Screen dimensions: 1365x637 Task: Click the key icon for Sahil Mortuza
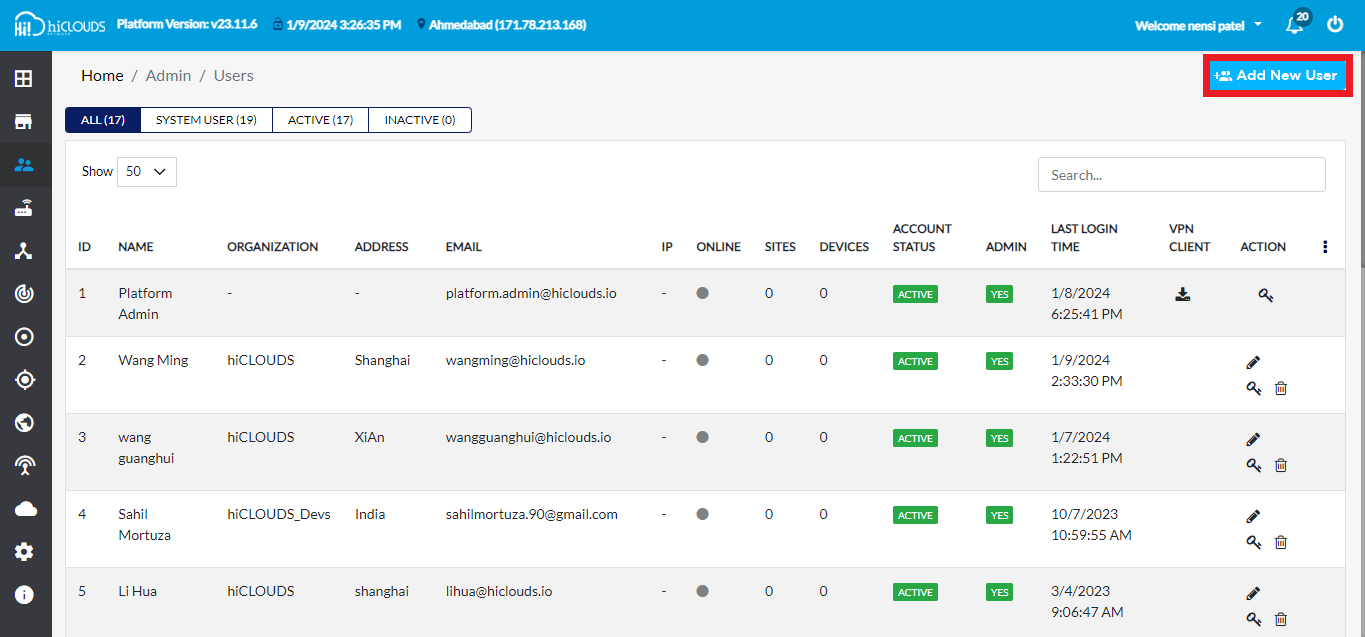1253,542
